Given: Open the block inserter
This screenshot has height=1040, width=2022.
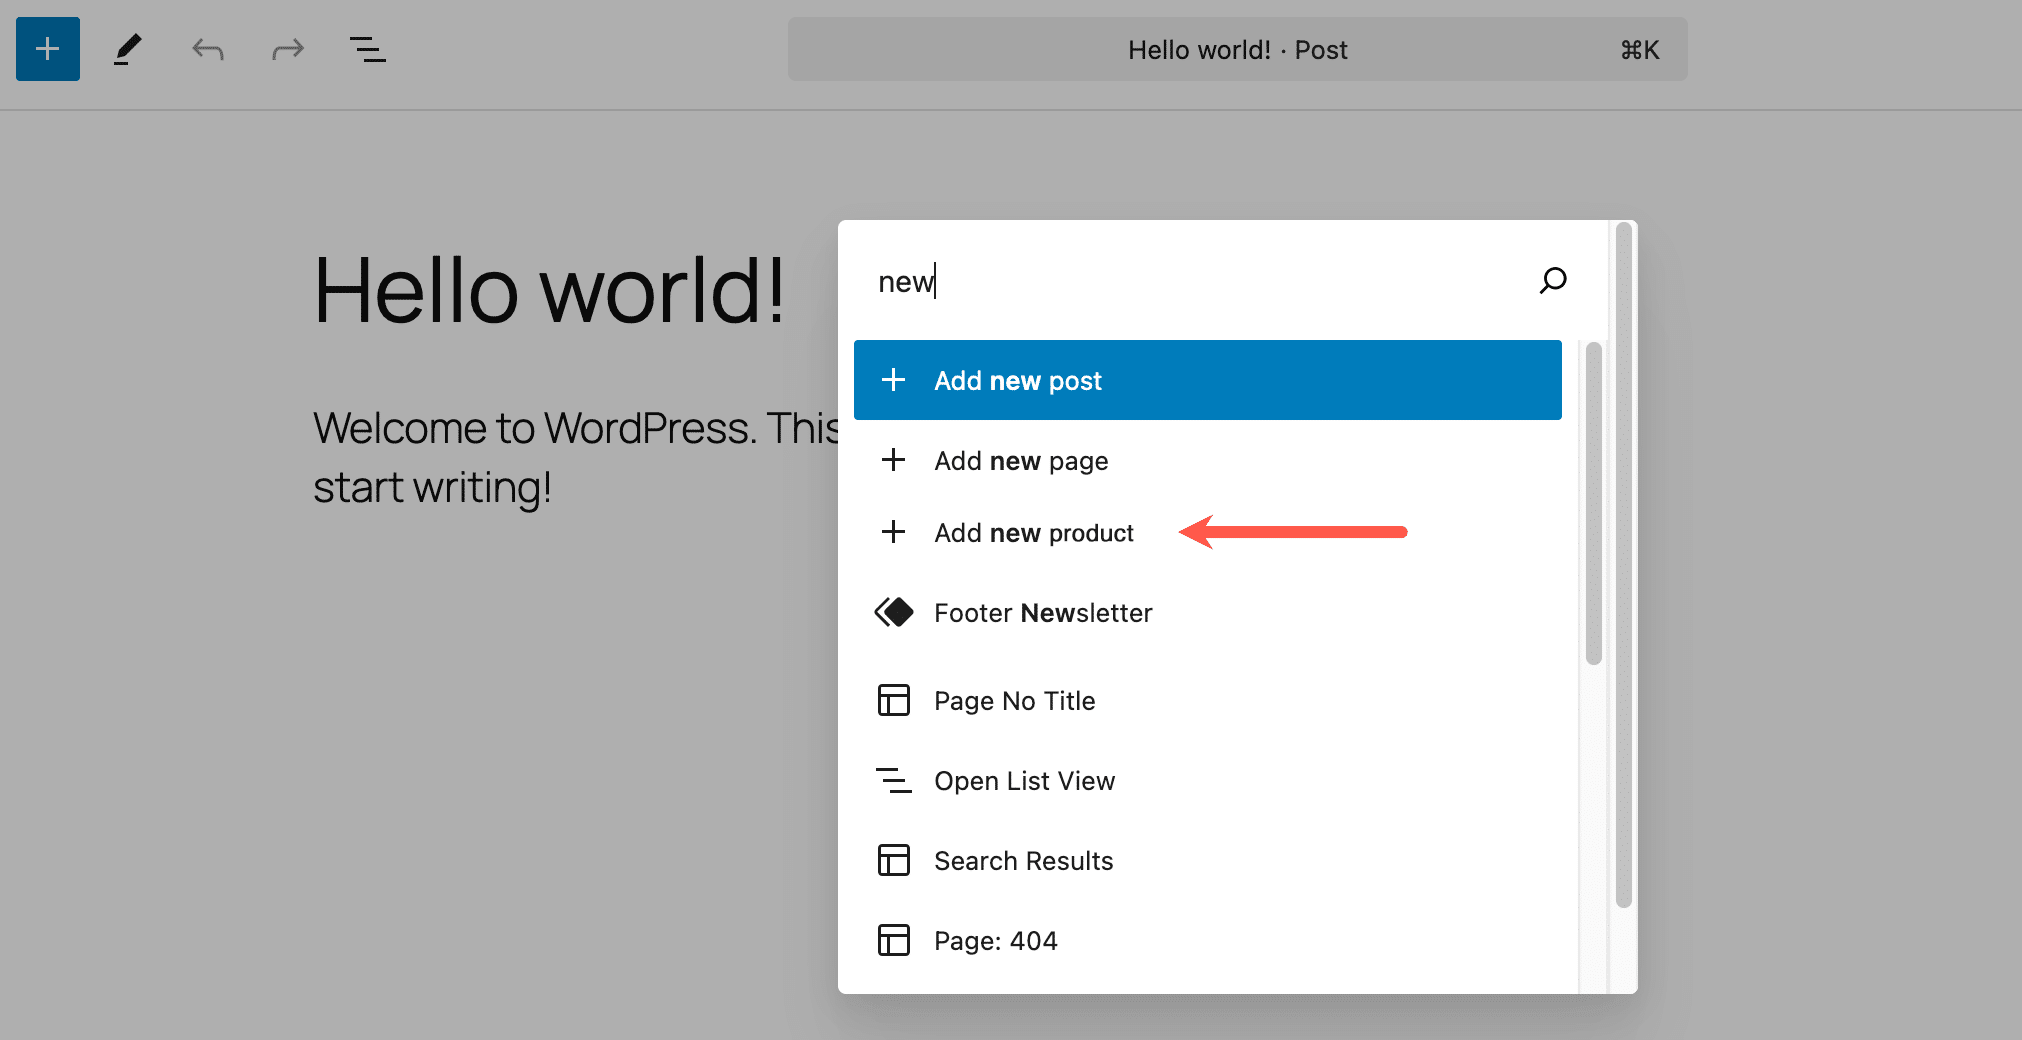Looking at the screenshot, I should 47,49.
